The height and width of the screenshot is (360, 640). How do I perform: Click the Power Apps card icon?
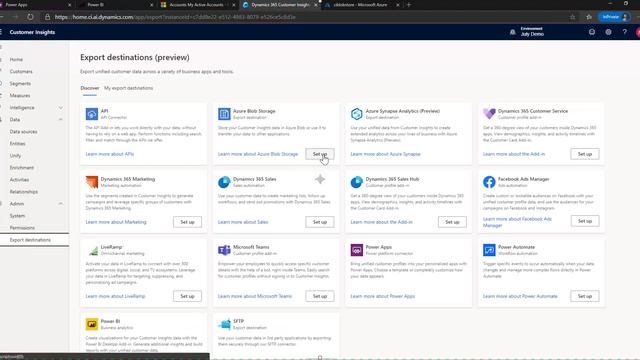click(x=356, y=250)
